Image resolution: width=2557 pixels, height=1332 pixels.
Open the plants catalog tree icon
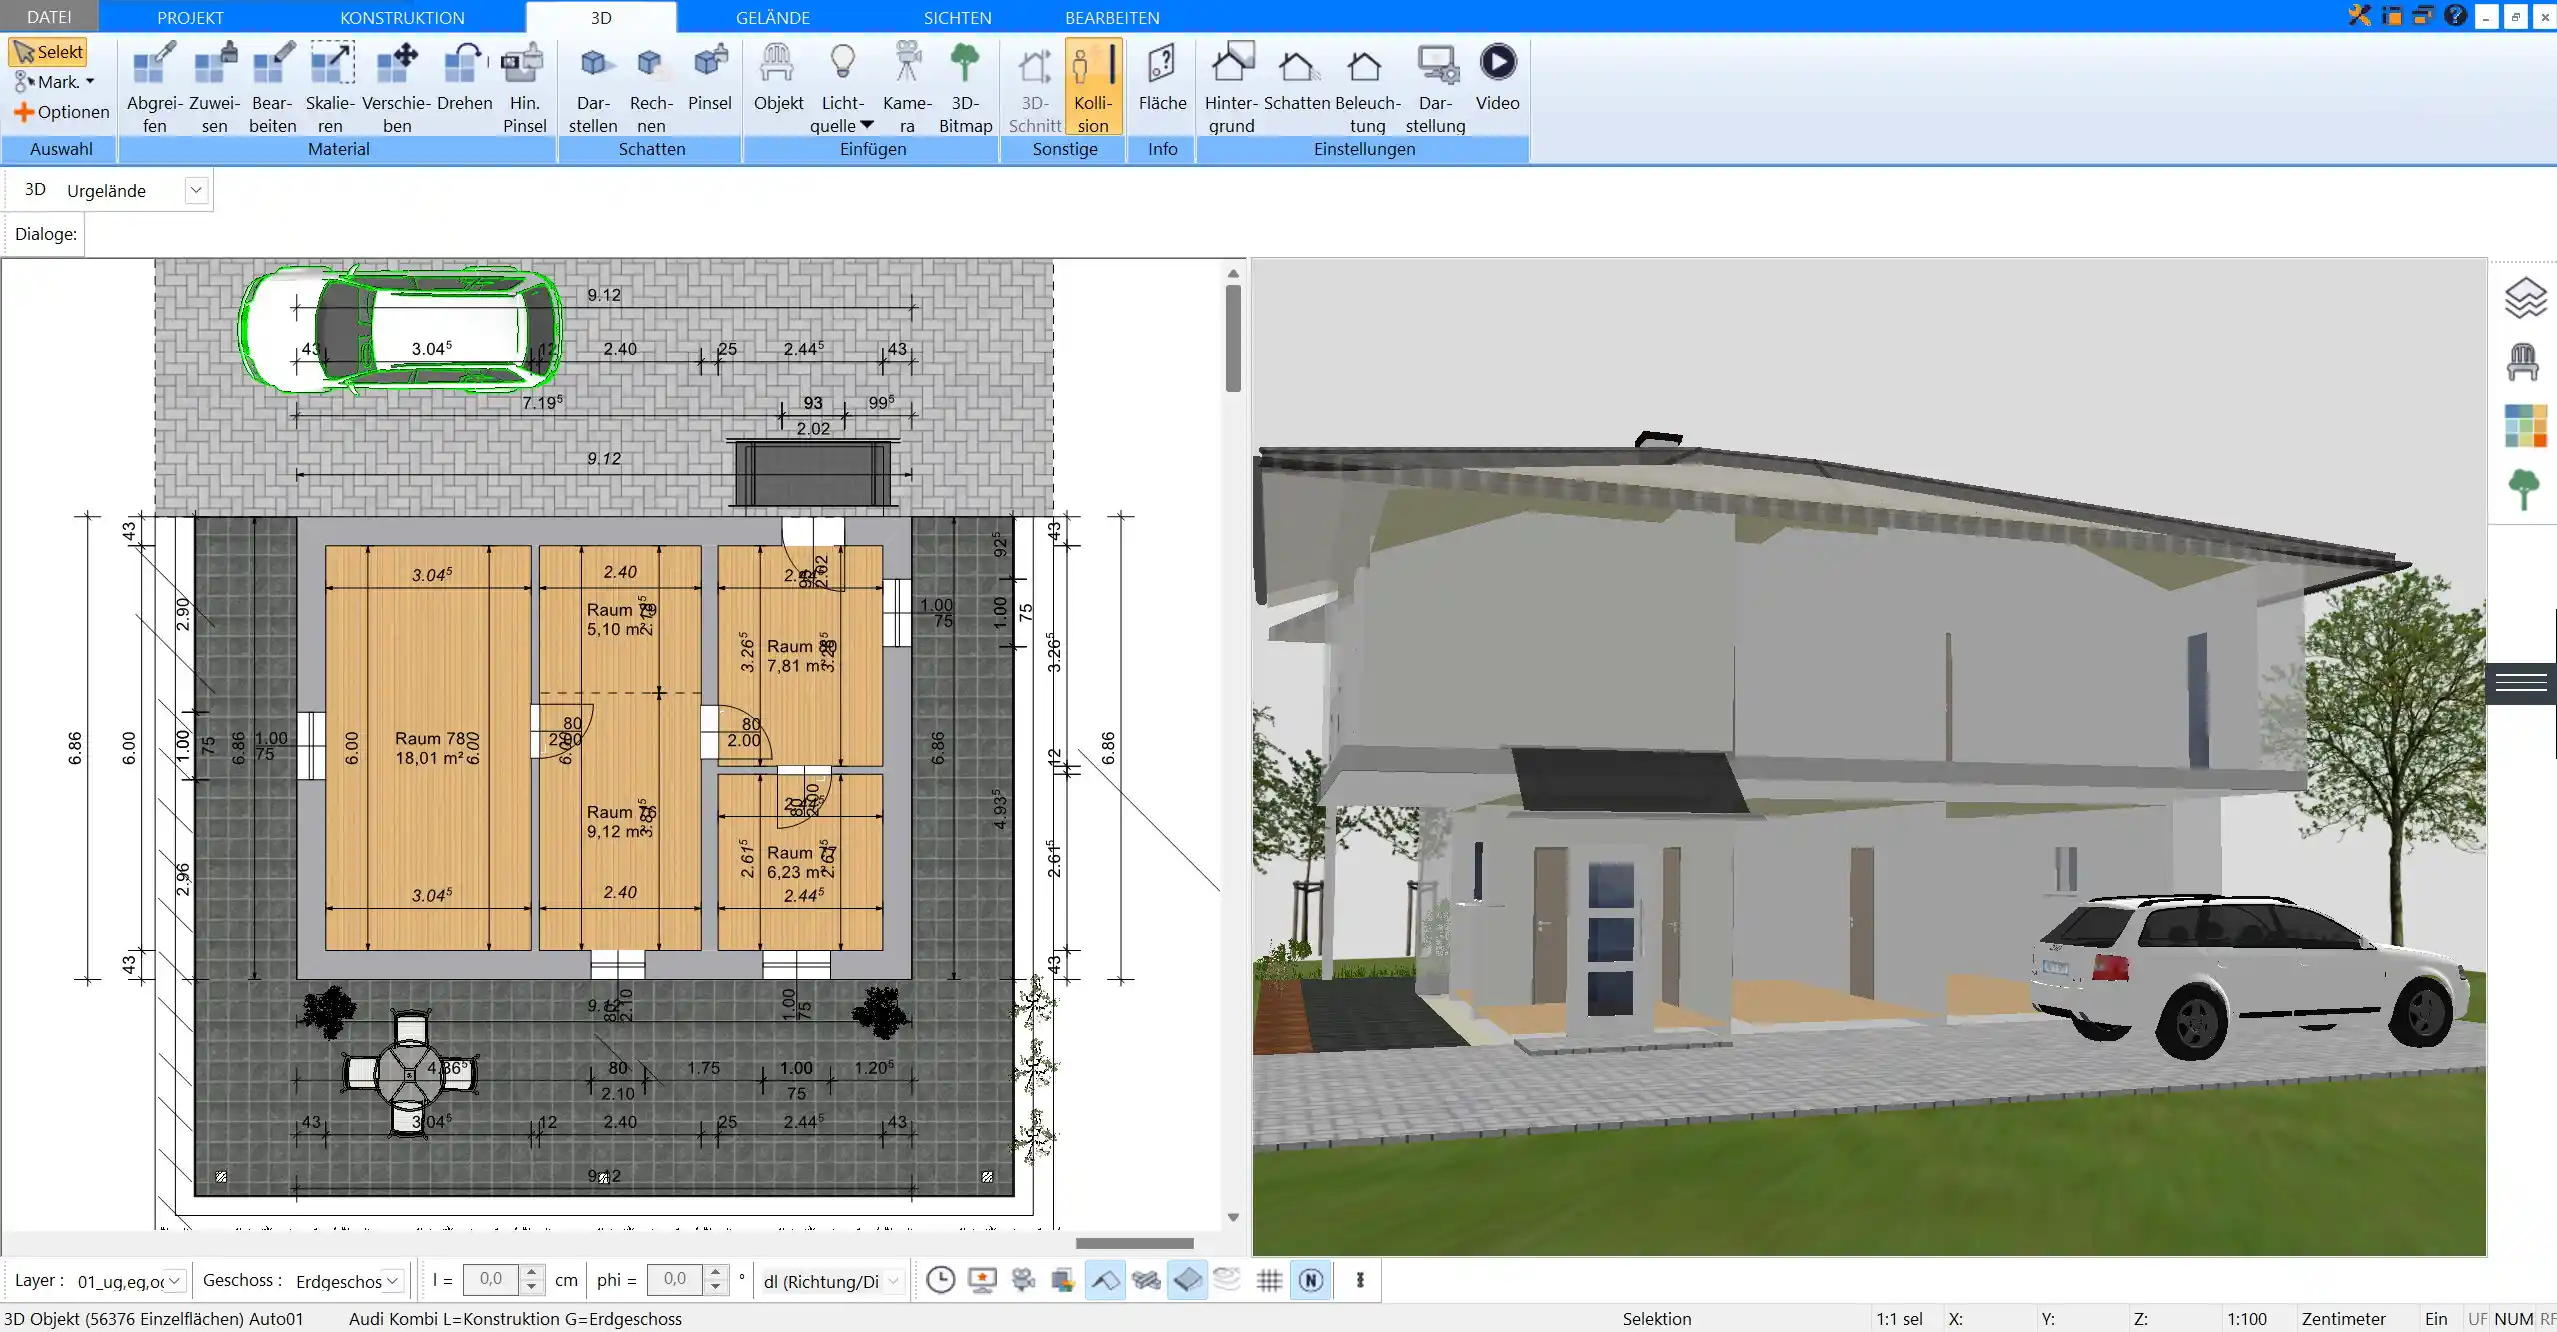click(x=2523, y=490)
